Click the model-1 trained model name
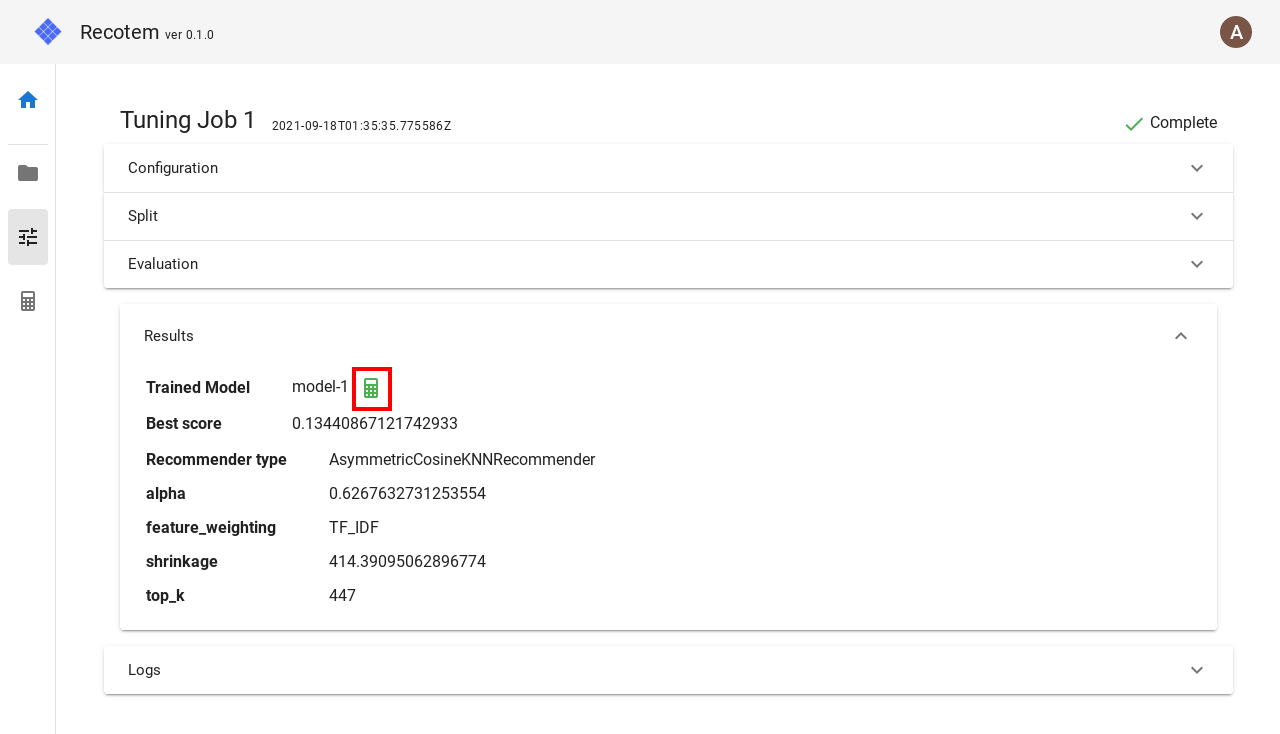The height and width of the screenshot is (734, 1280). pos(320,387)
